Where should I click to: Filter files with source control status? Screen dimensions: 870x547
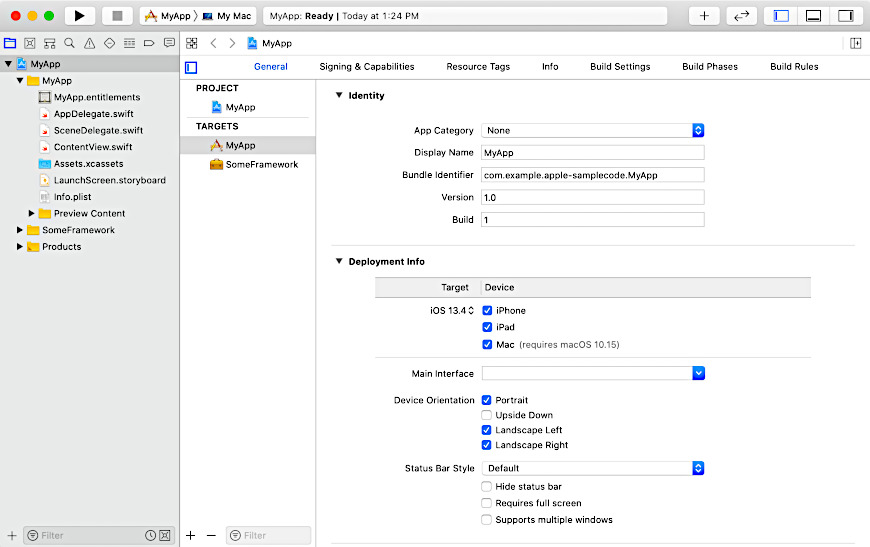pos(165,535)
